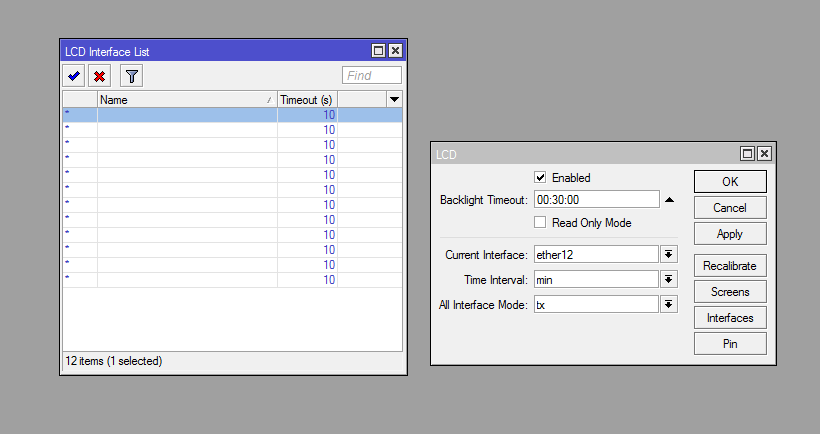Open the Time Interval dropdown
Screen dimensions: 820x434
669,280
